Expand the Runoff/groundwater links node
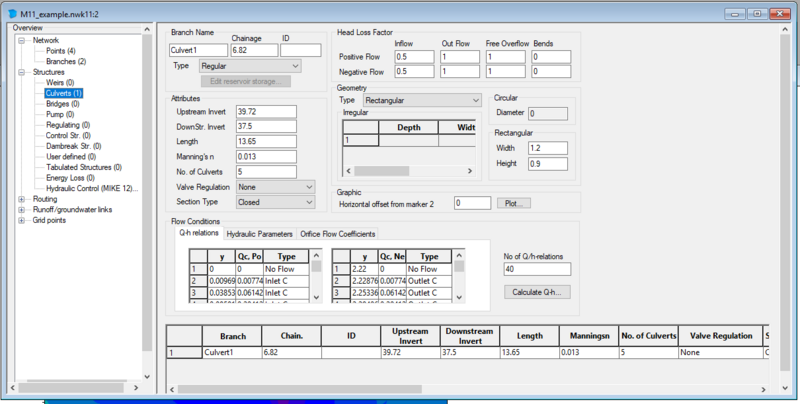 pos(21,210)
